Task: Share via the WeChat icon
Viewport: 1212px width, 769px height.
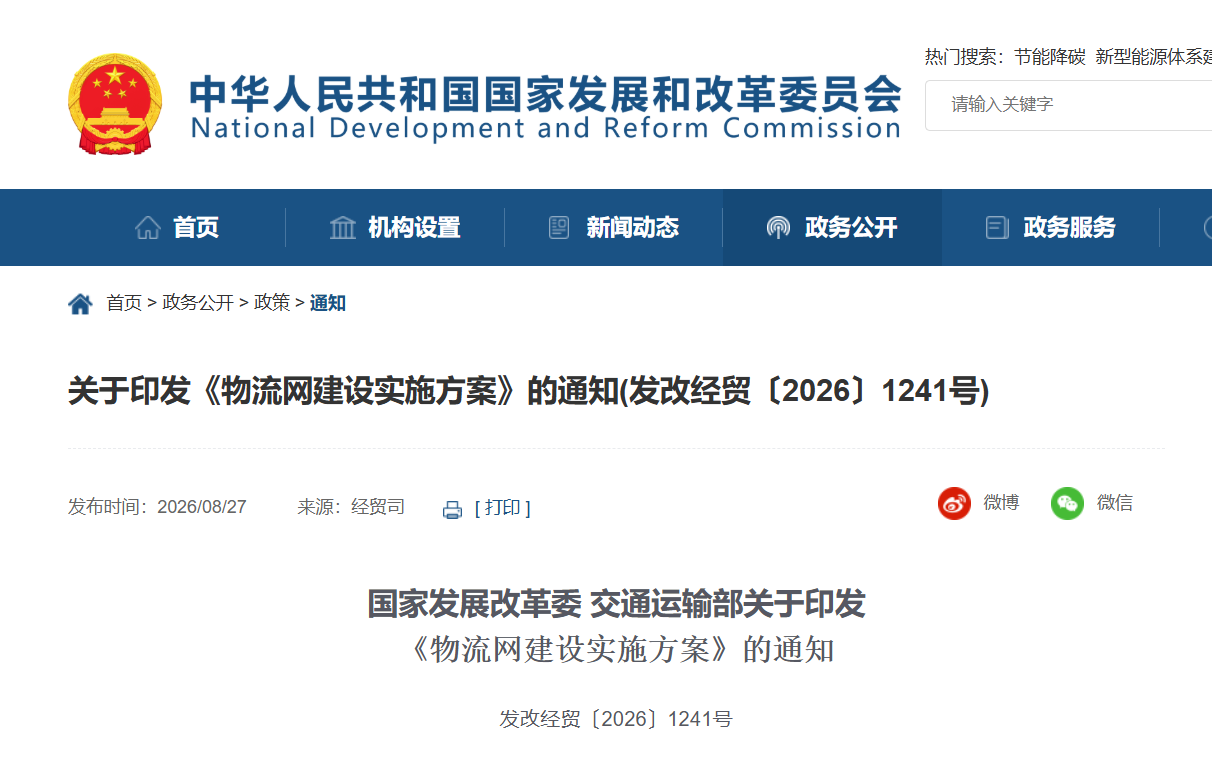Action: [1067, 503]
